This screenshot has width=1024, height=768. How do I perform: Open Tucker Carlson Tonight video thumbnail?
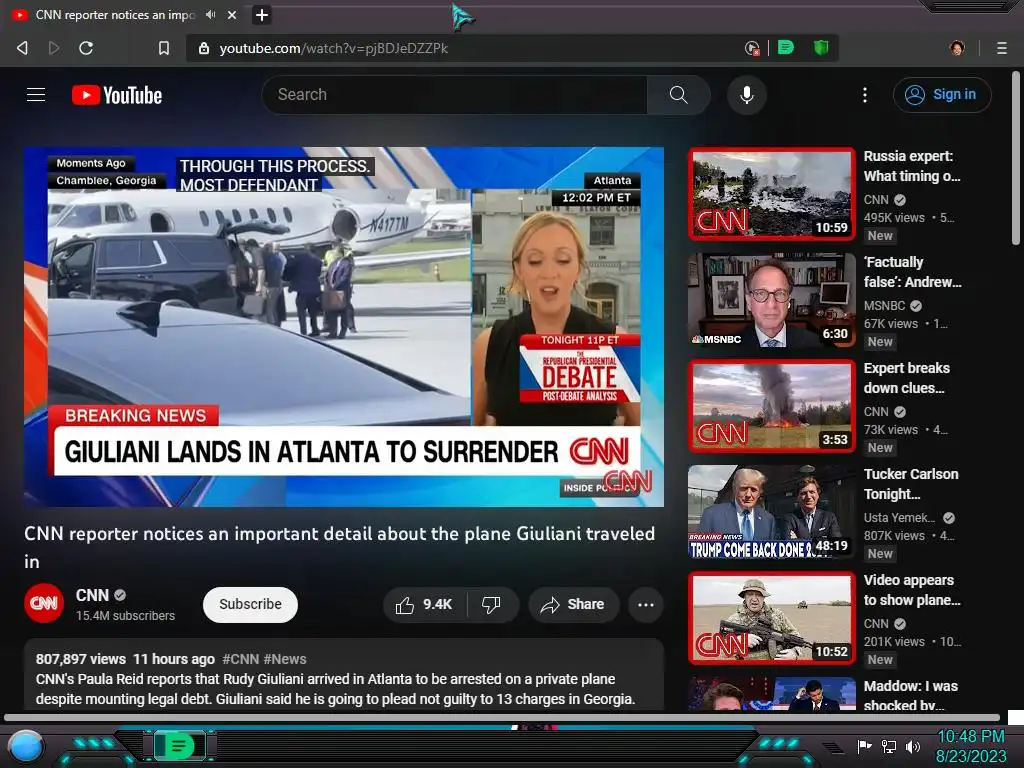[771, 512]
